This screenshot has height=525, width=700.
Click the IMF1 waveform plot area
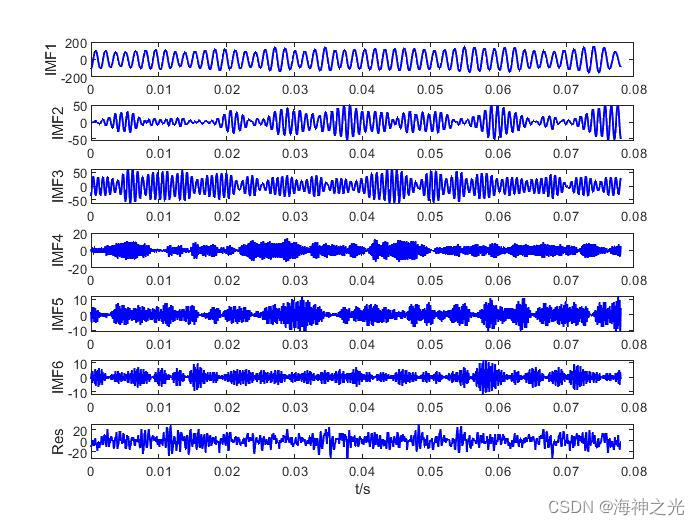(x=362, y=59)
